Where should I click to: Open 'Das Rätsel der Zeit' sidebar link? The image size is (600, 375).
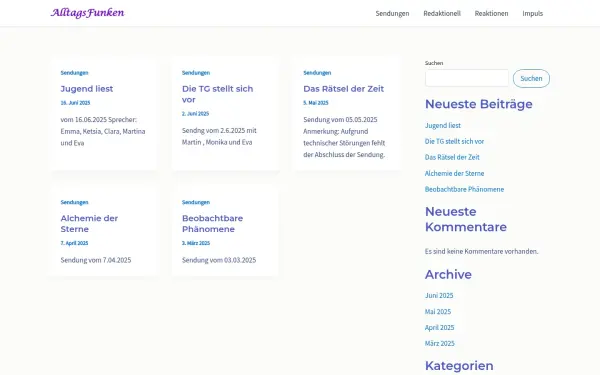[452, 157]
